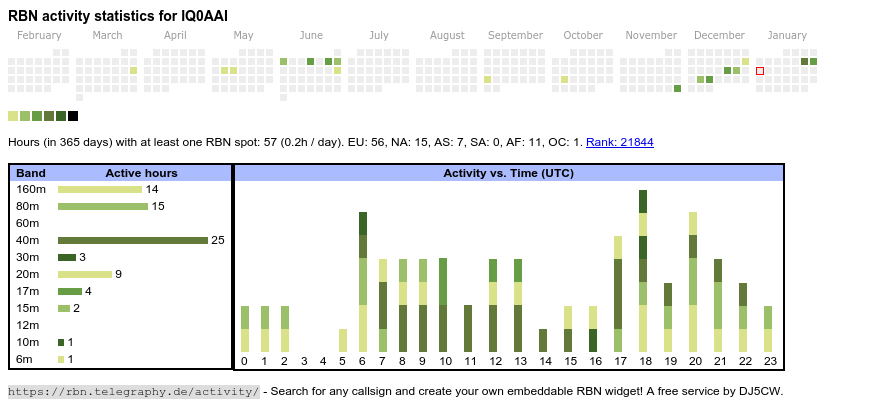Screen dimensions: 870x407
Task: Click the 'Activity vs. Time (UTC)' header
Action: (508, 173)
